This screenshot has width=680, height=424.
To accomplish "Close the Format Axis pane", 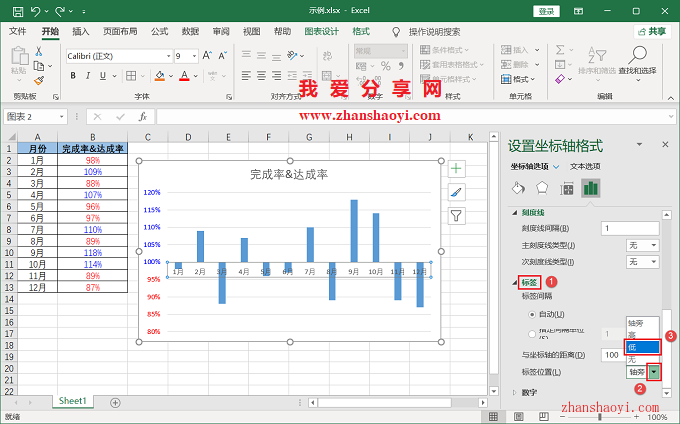I will (x=665, y=144).
